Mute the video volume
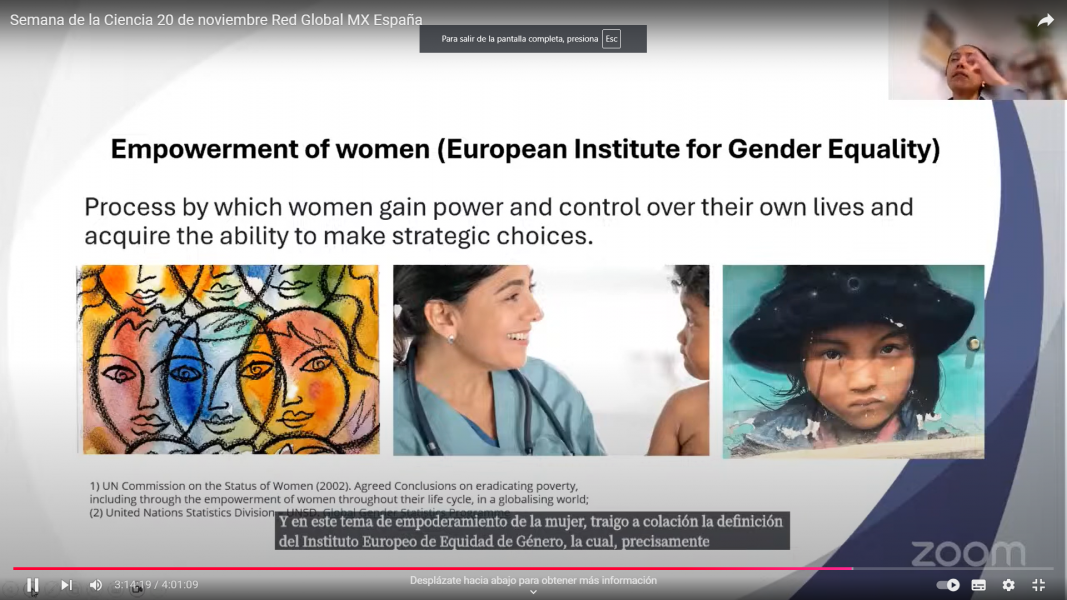1067x600 pixels. [x=96, y=585]
